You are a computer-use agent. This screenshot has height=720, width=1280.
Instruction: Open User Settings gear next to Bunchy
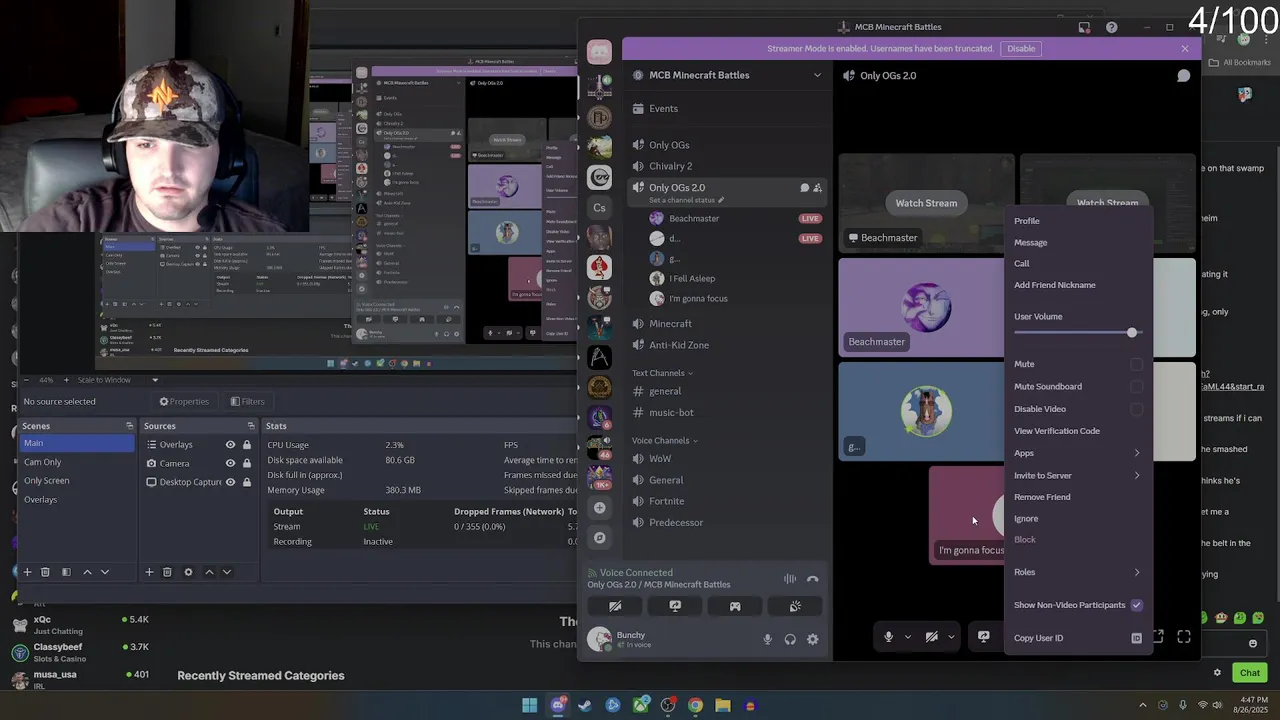coord(813,639)
